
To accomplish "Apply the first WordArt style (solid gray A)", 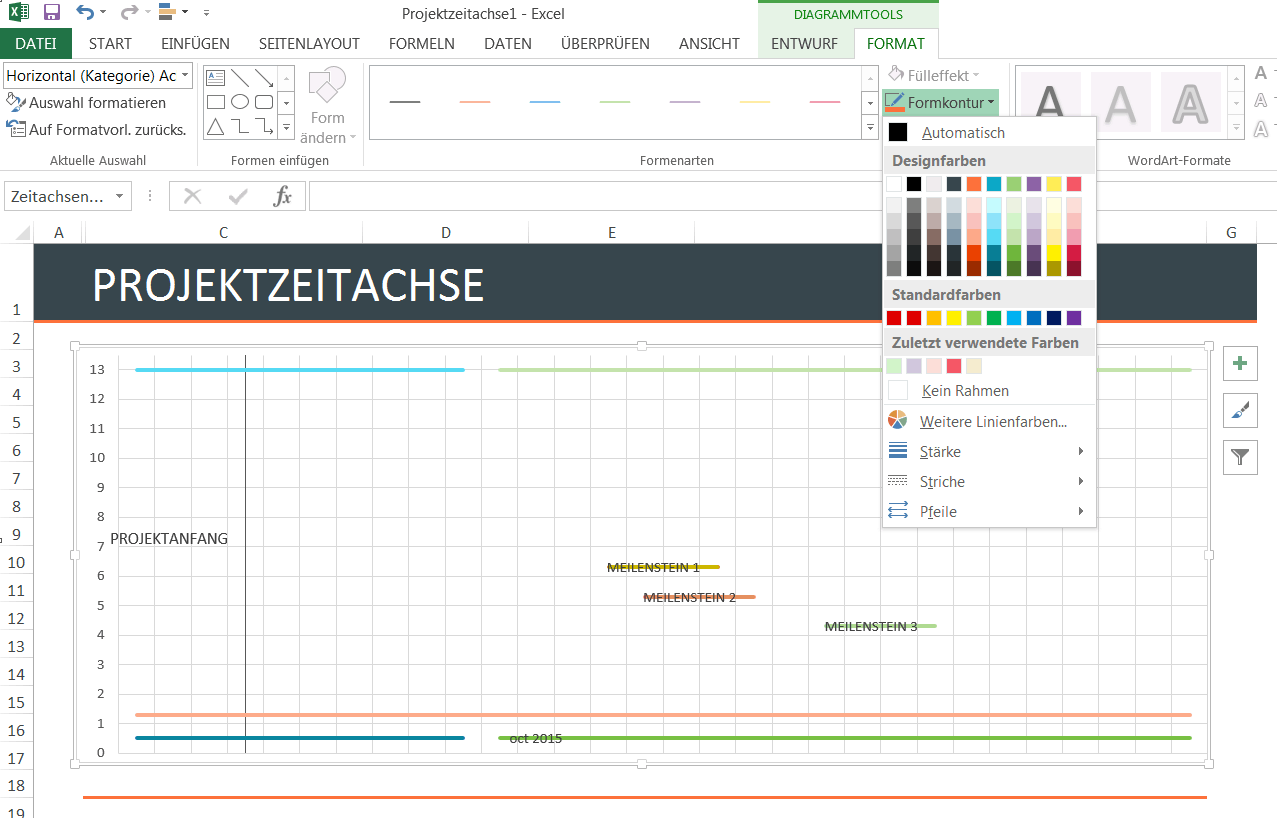I will tap(1050, 102).
